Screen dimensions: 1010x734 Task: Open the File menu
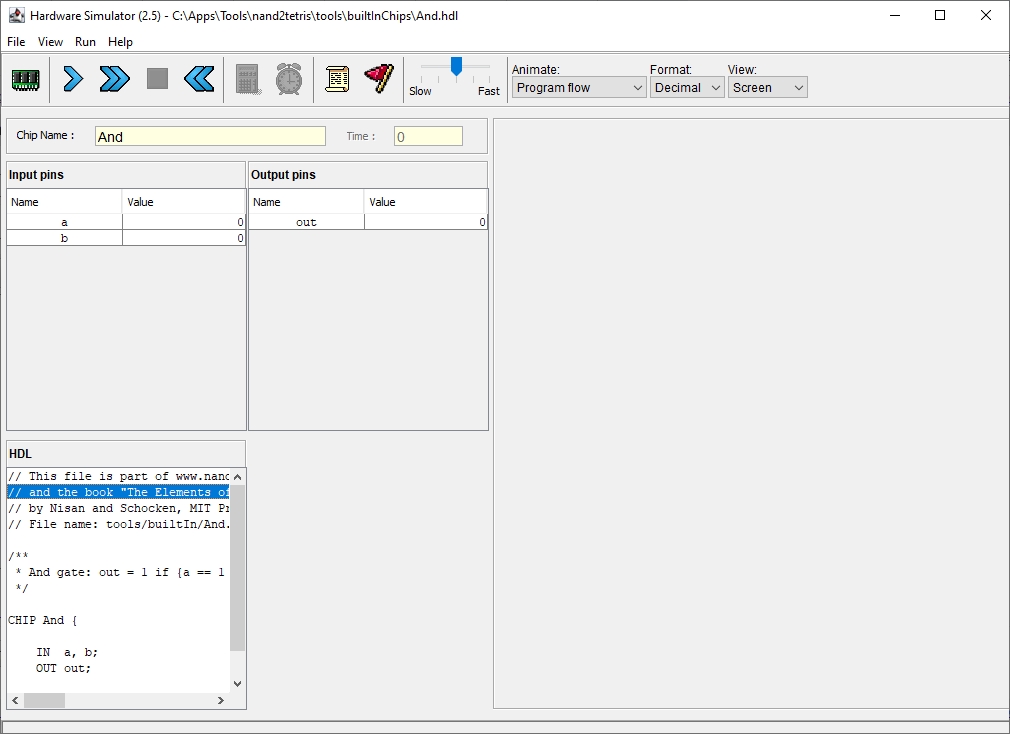pos(16,42)
